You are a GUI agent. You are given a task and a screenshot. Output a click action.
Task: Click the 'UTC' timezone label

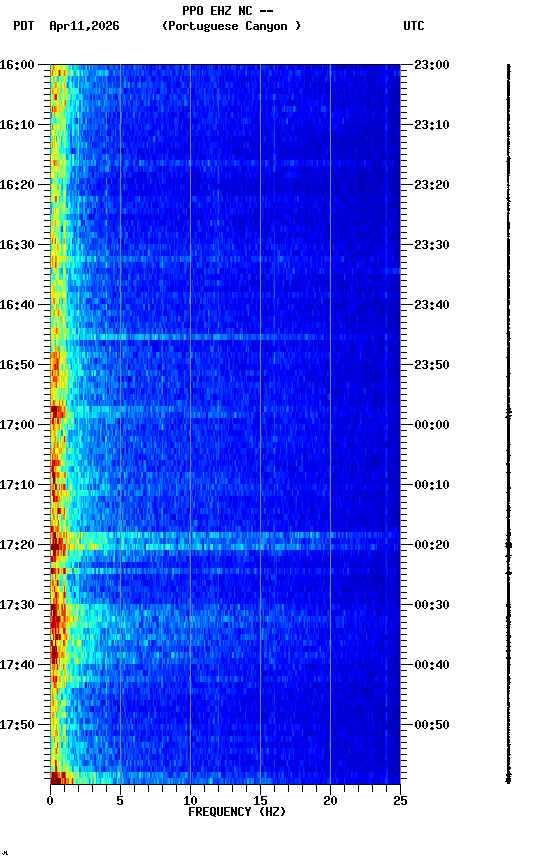(414, 26)
